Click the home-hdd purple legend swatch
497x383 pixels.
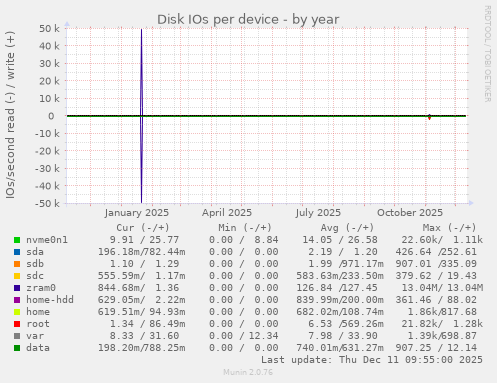[x=17, y=300]
